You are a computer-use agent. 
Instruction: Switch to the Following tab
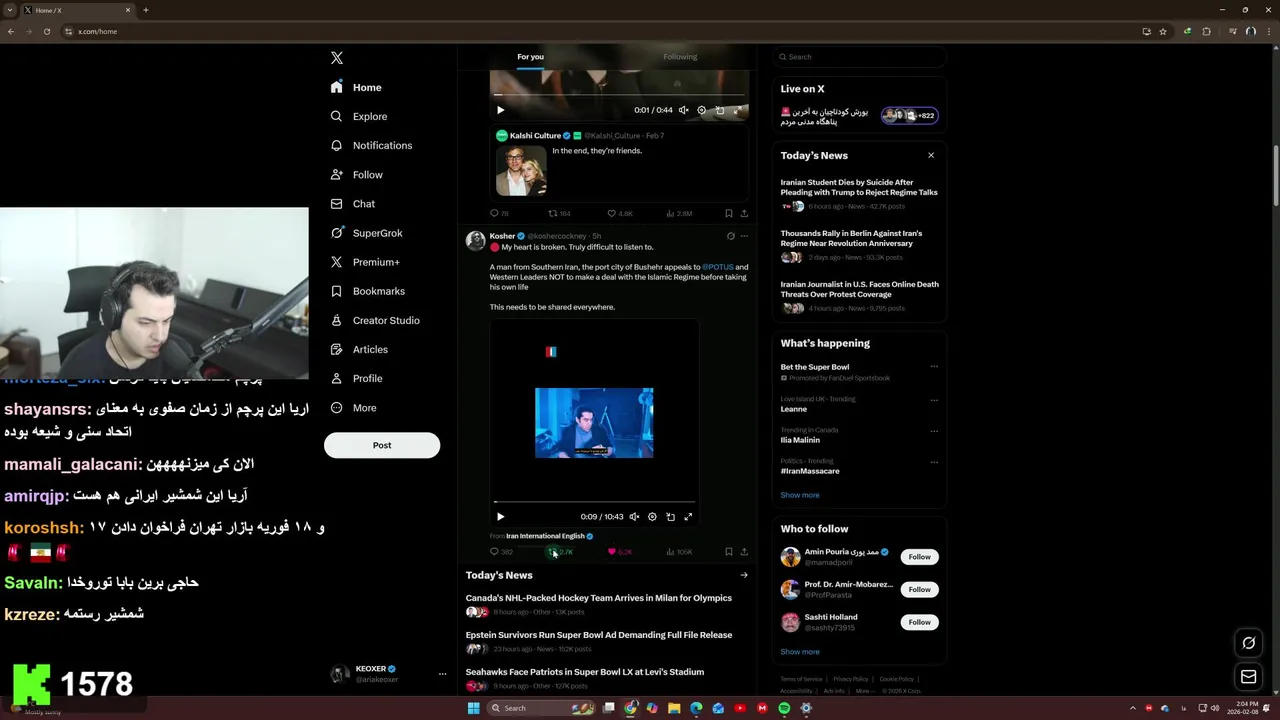680,57
